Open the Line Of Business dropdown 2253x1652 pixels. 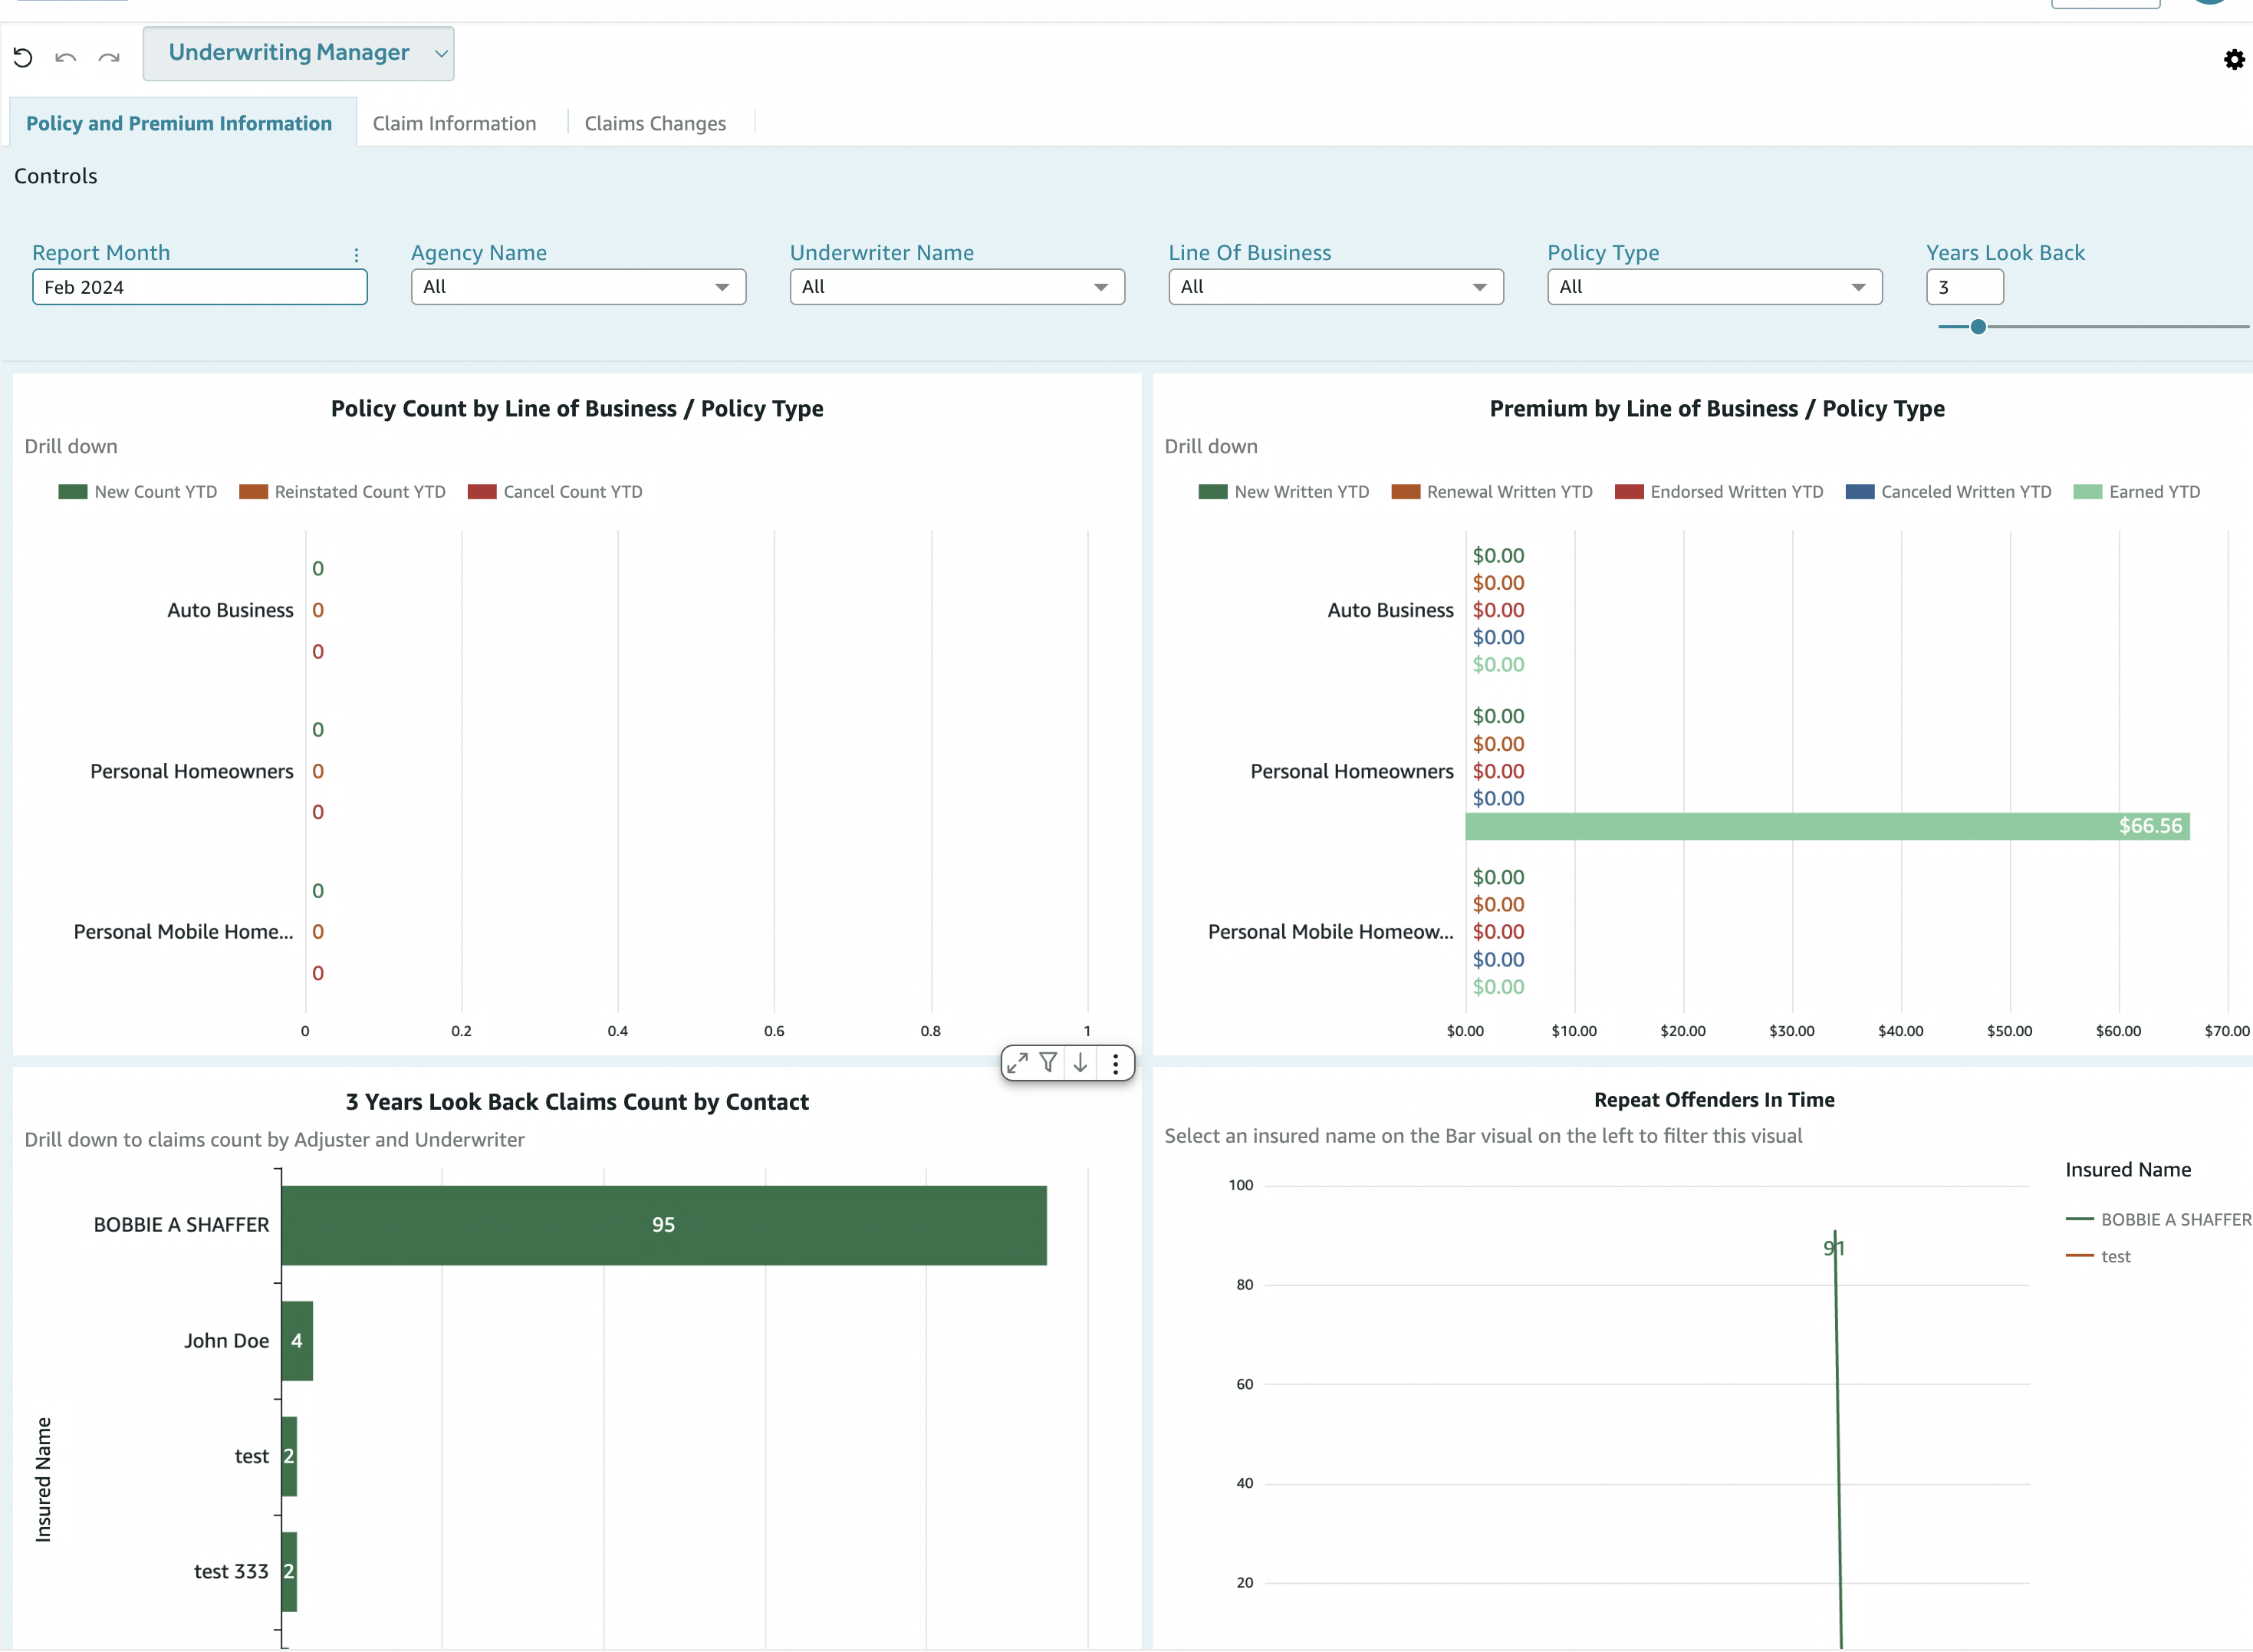click(1335, 287)
